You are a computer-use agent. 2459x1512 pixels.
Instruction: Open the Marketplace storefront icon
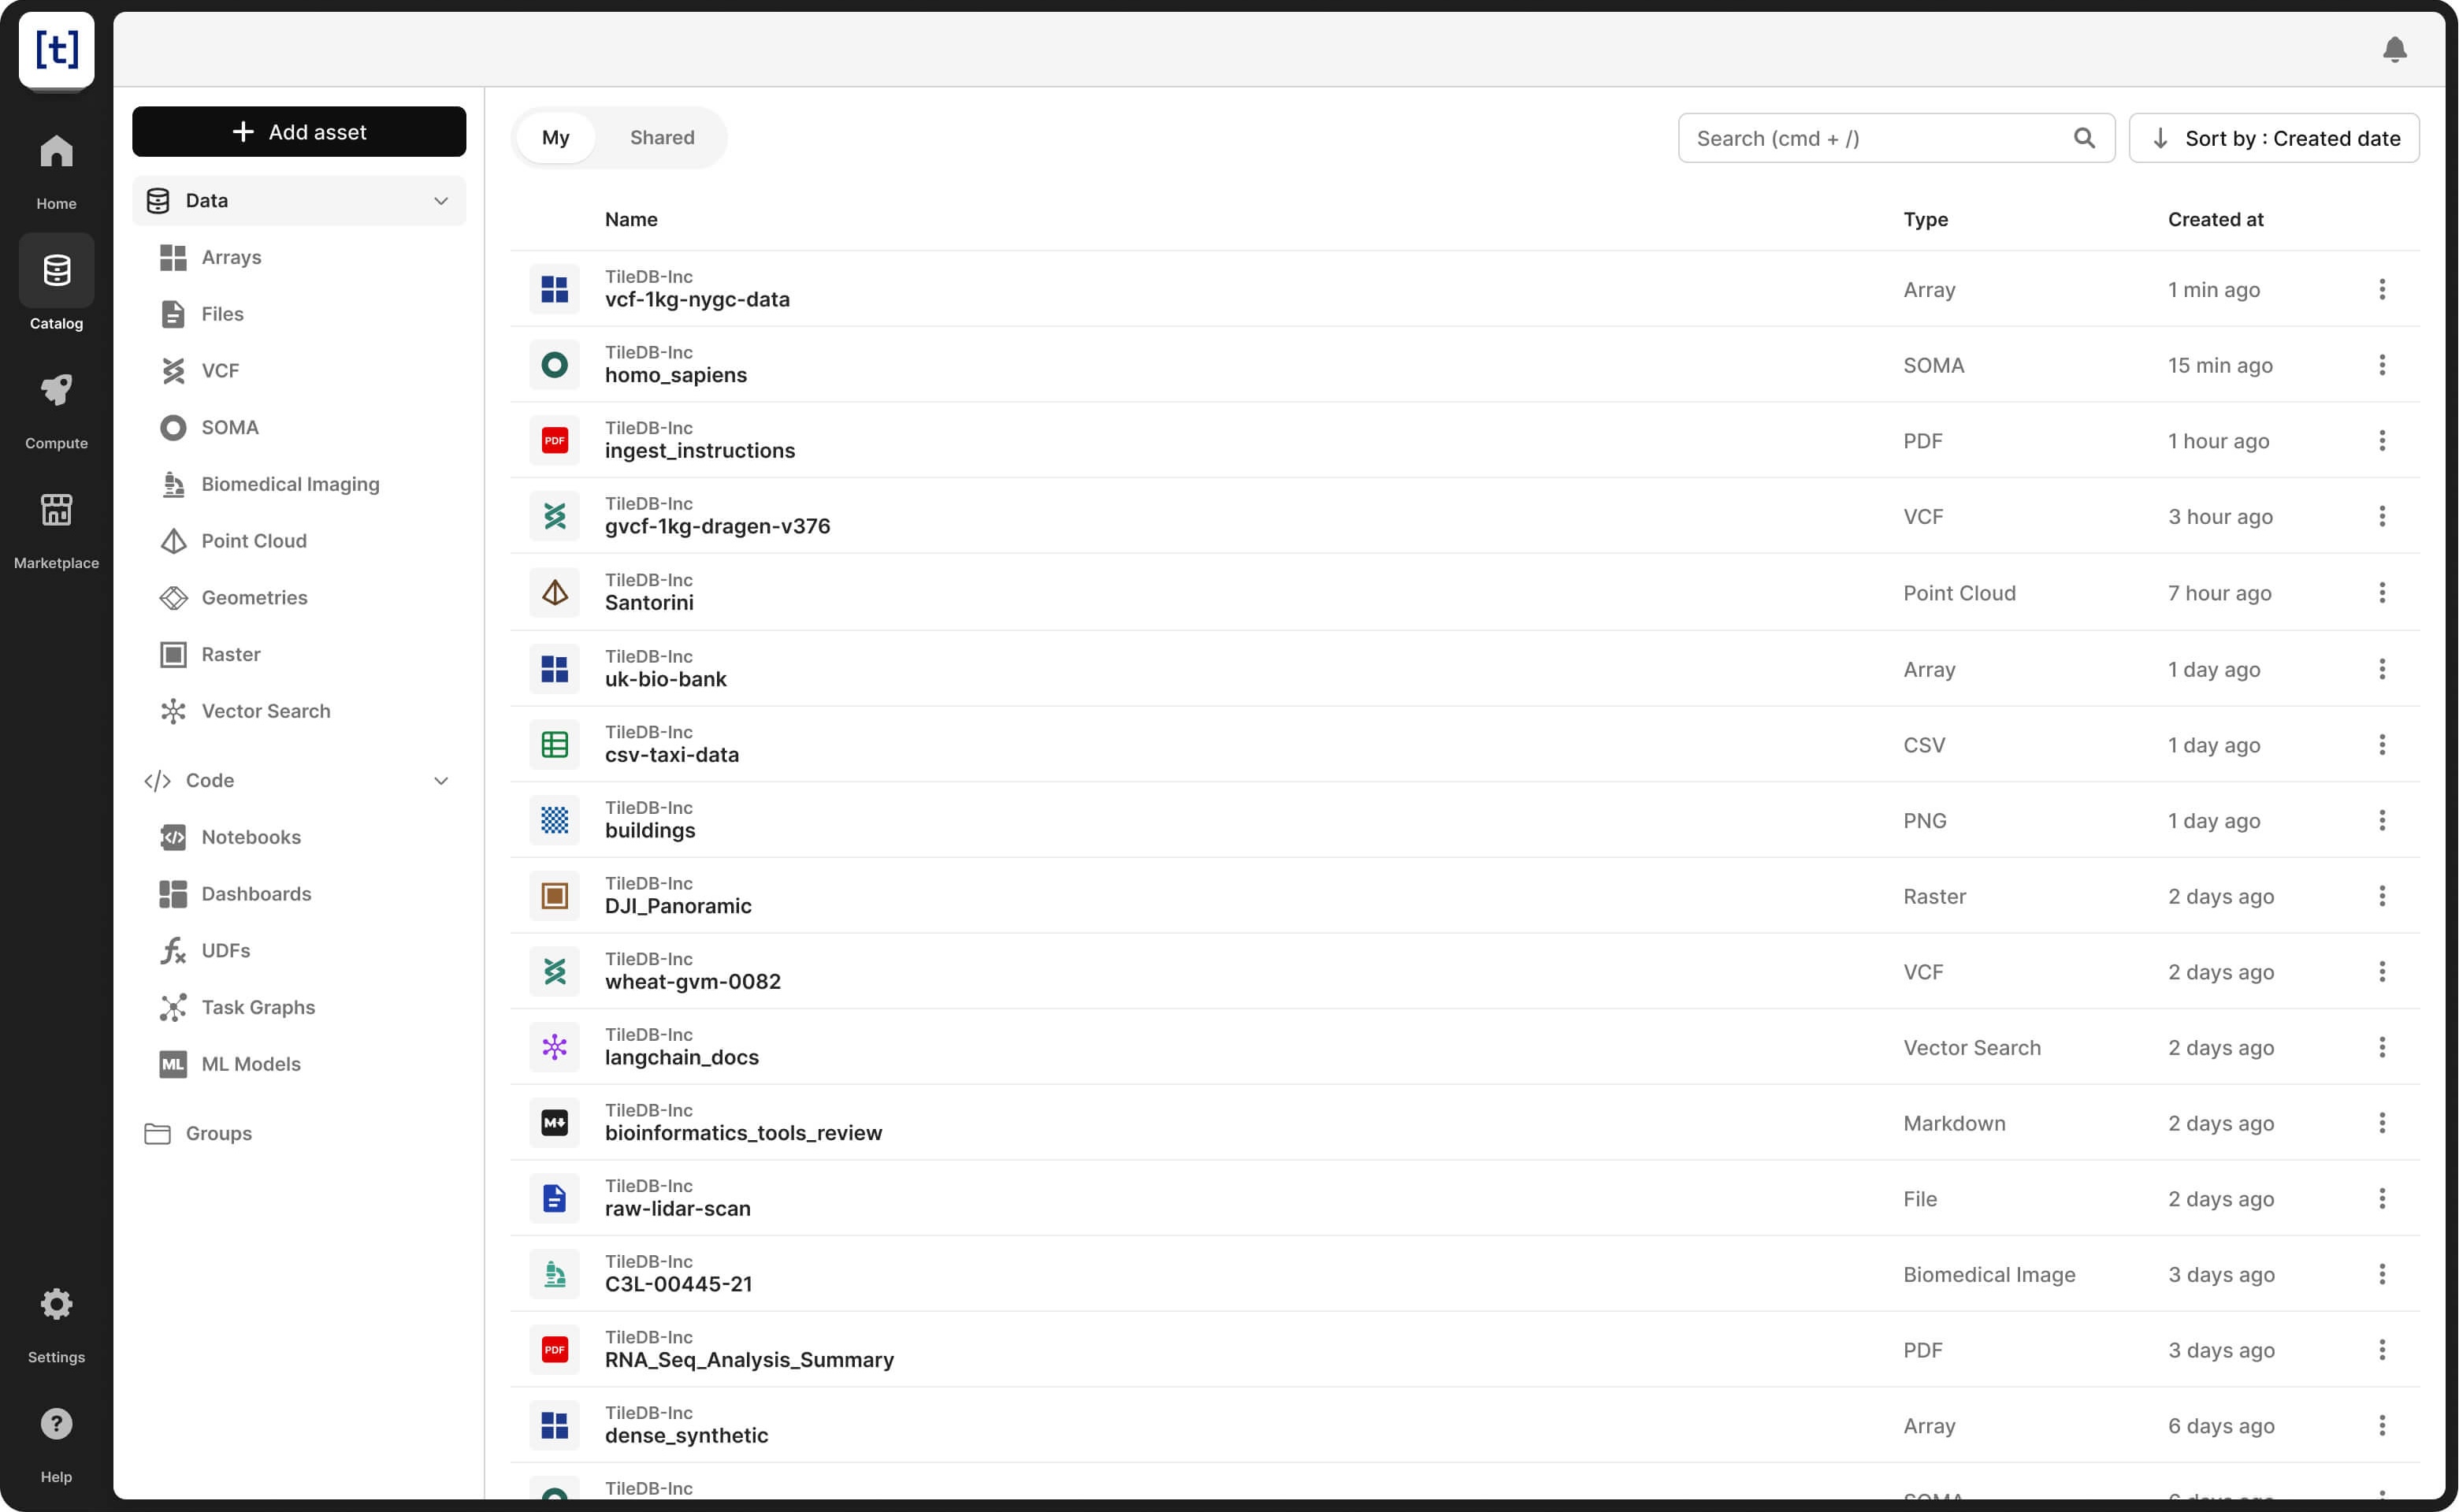56,510
